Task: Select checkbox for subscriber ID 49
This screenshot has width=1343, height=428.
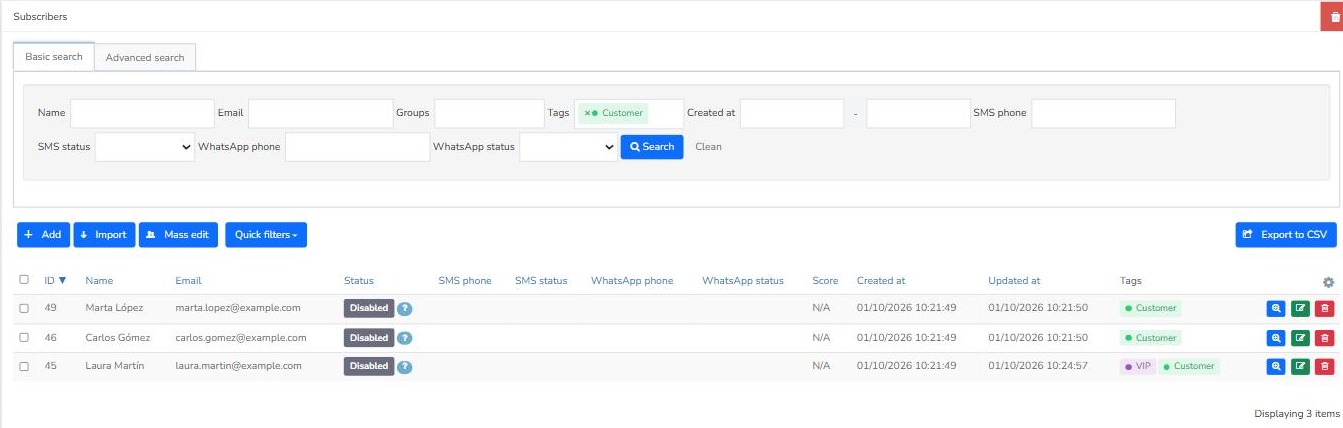Action: tap(24, 308)
